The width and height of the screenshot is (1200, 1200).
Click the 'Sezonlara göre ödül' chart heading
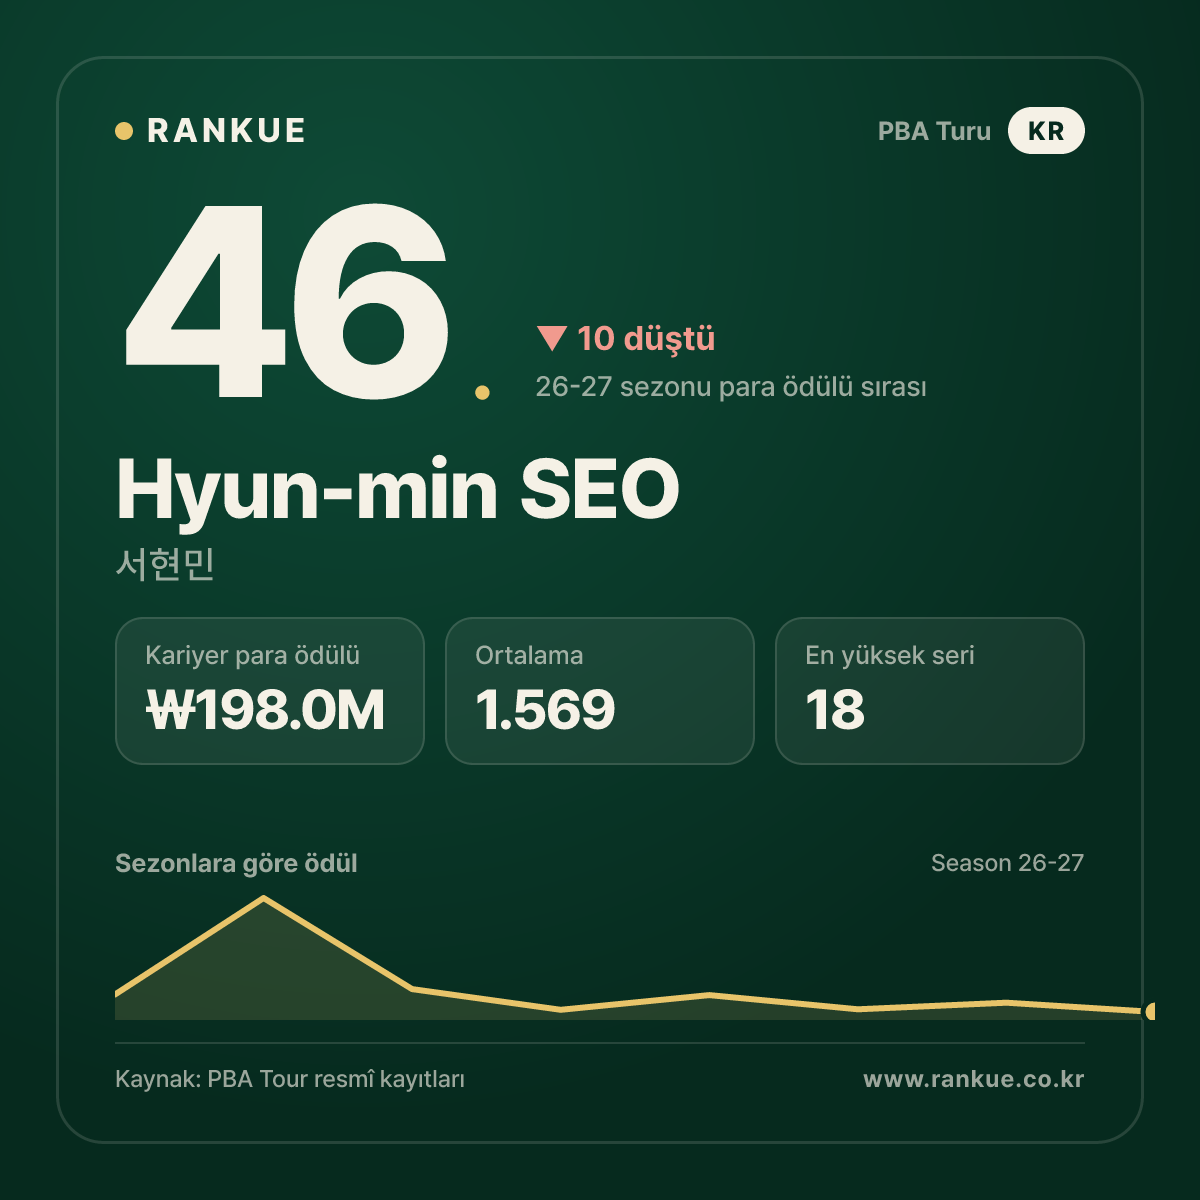[x=236, y=863]
